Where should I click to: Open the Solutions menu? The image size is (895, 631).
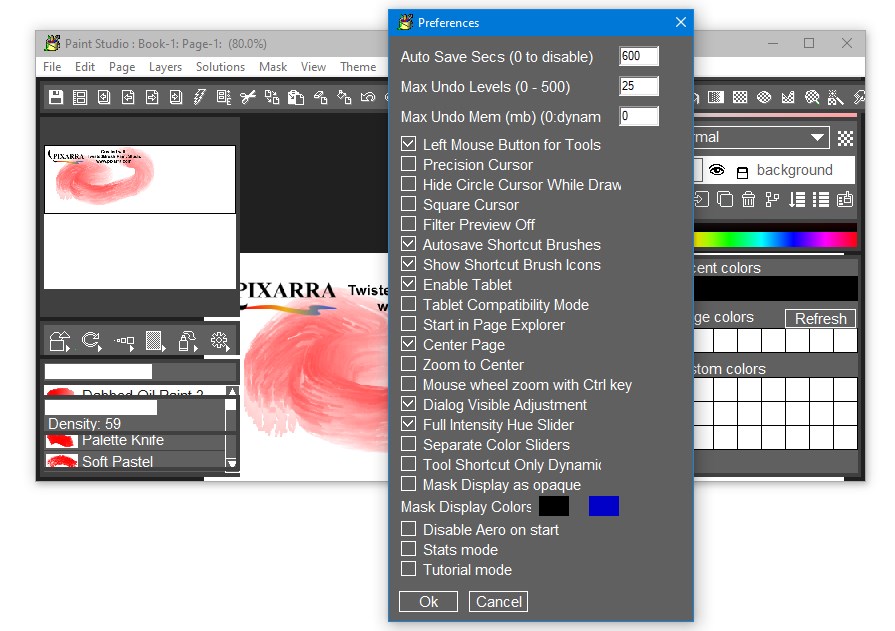(x=220, y=67)
